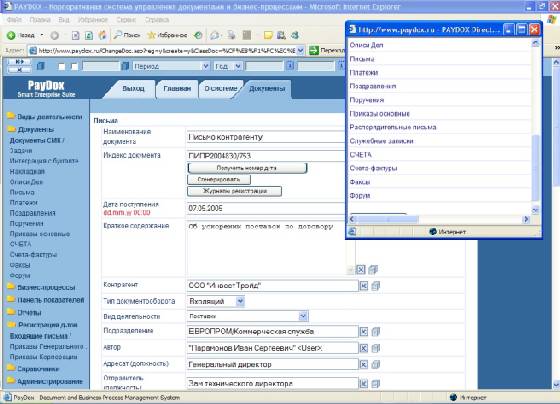This screenshot has height=404, width=560.
Task: Open Тип документооборота dropdown showing Входящий
Action: coord(216,301)
